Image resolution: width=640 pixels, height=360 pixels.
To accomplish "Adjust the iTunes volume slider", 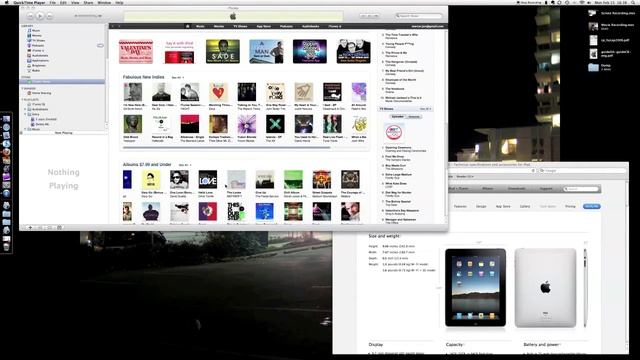I will point(88,16).
